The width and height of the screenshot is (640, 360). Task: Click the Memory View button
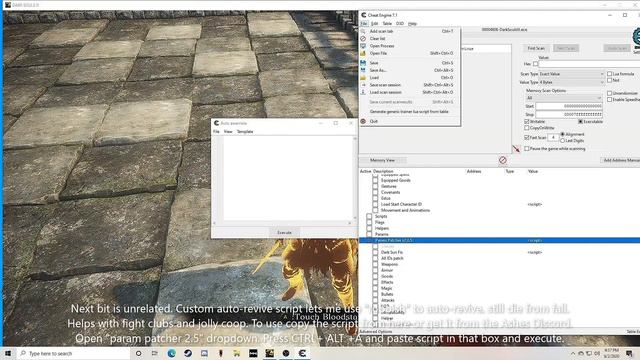tap(382, 160)
